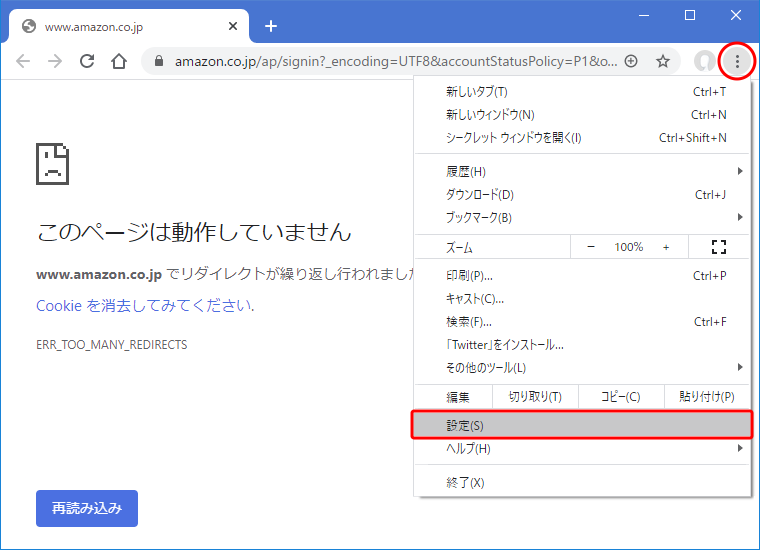The width and height of the screenshot is (760, 550).
Task: Reload the page with the toolbar icon
Action: (x=87, y=61)
